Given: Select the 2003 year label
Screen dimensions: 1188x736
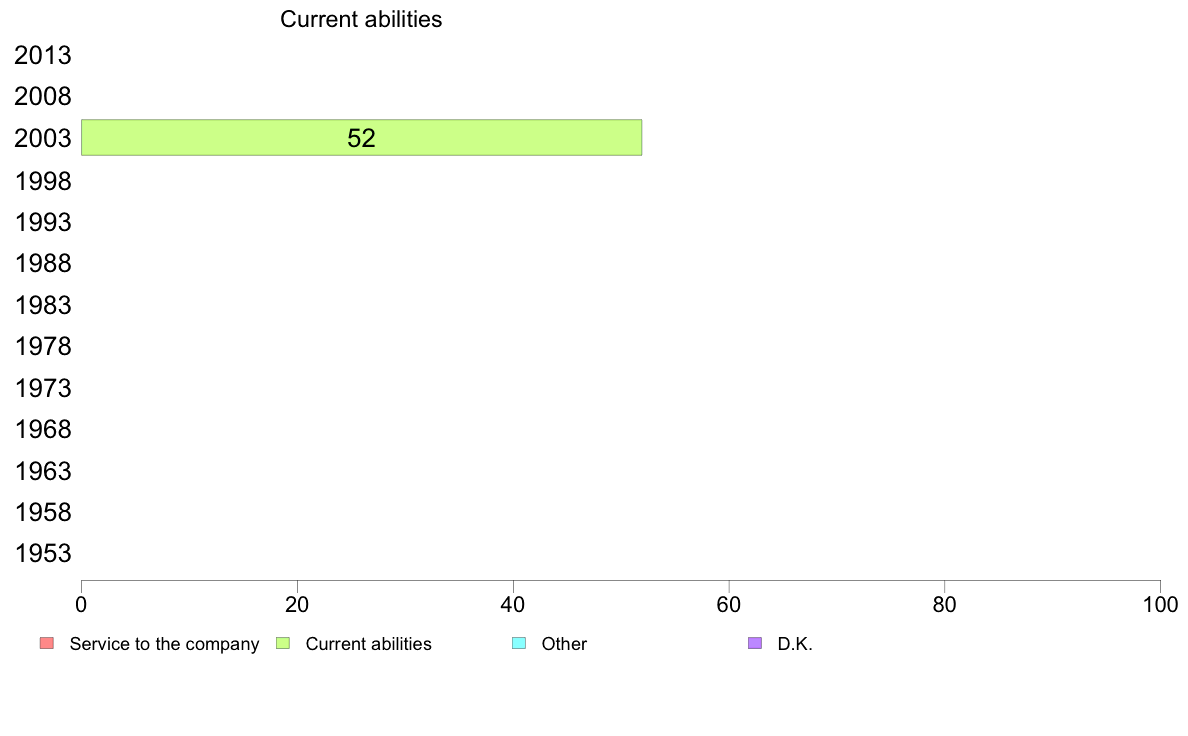Looking at the screenshot, I should click(42, 138).
